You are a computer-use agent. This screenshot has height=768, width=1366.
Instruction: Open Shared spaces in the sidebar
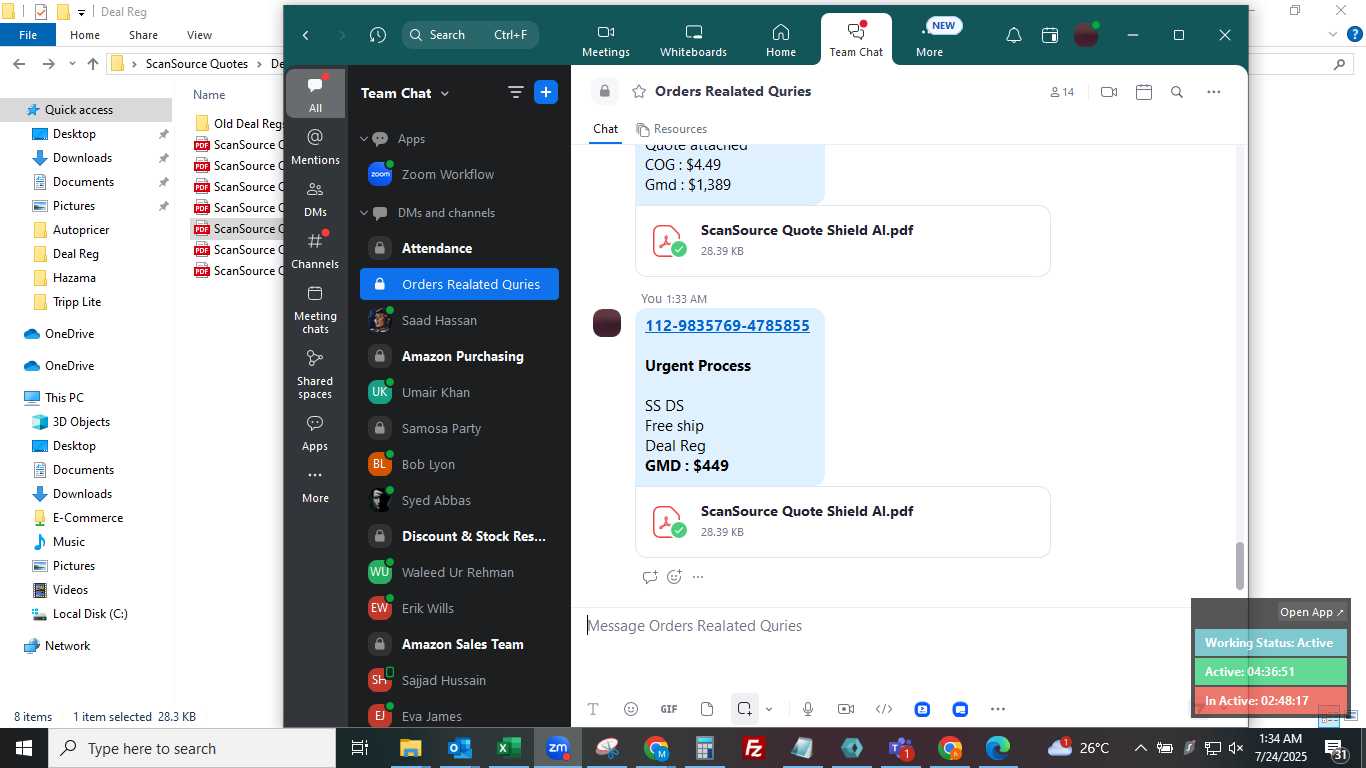[x=315, y=373]
